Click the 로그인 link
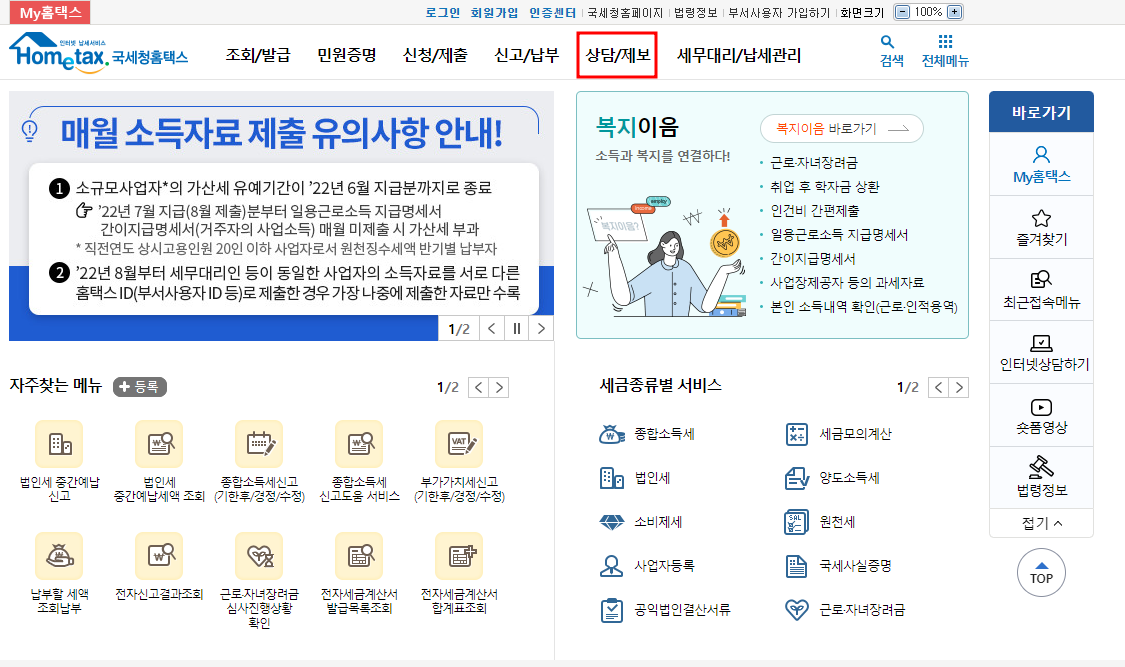 443,12
